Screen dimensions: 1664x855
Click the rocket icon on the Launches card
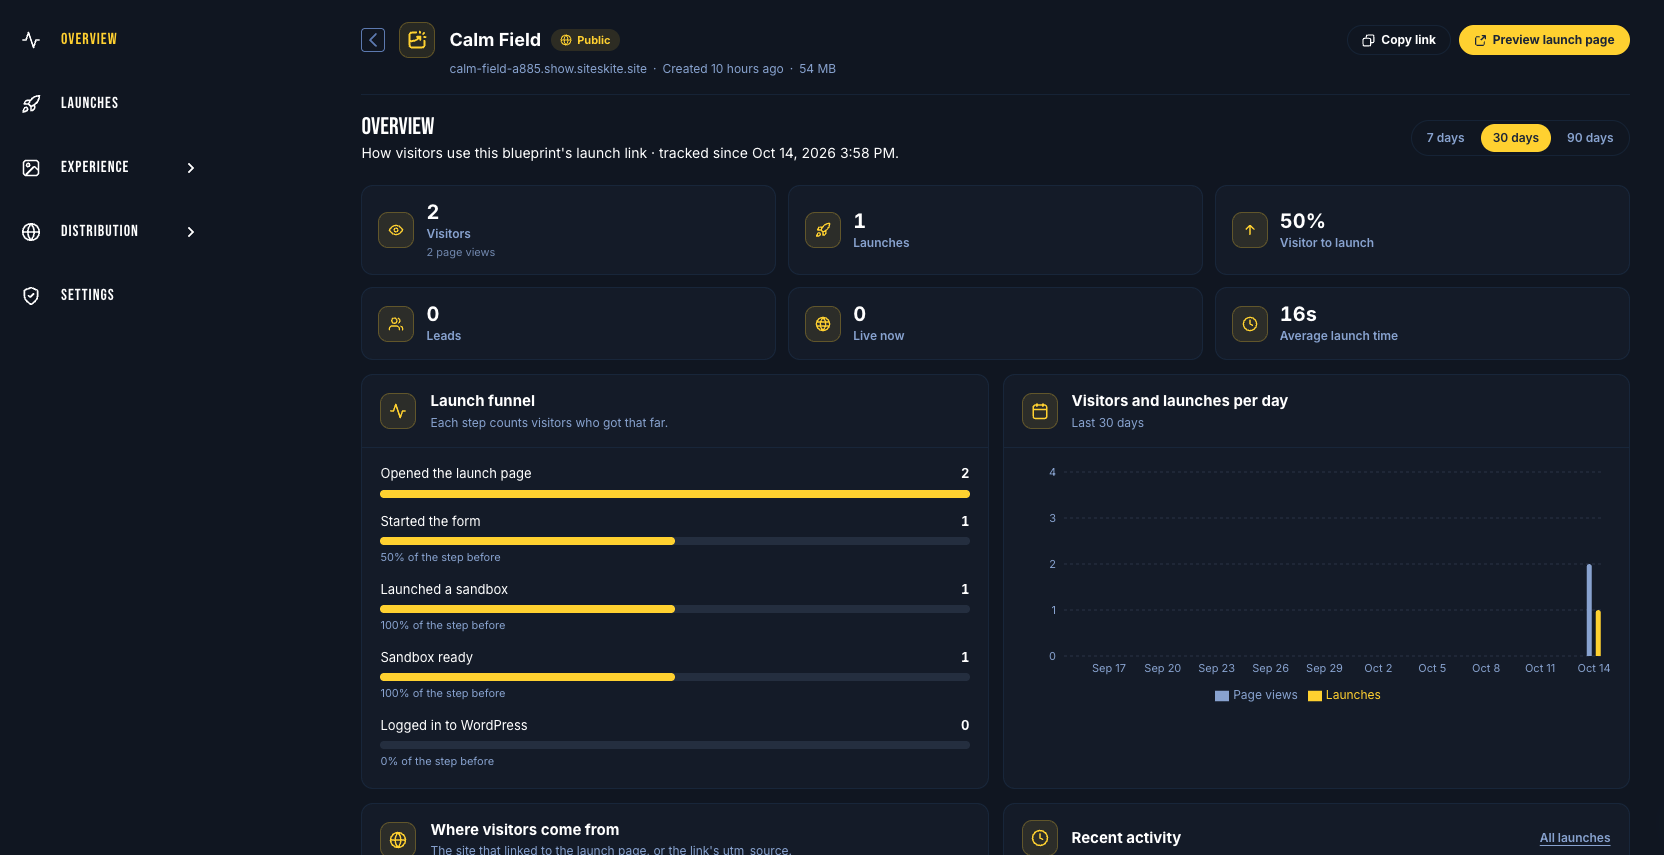coord(823,230)
